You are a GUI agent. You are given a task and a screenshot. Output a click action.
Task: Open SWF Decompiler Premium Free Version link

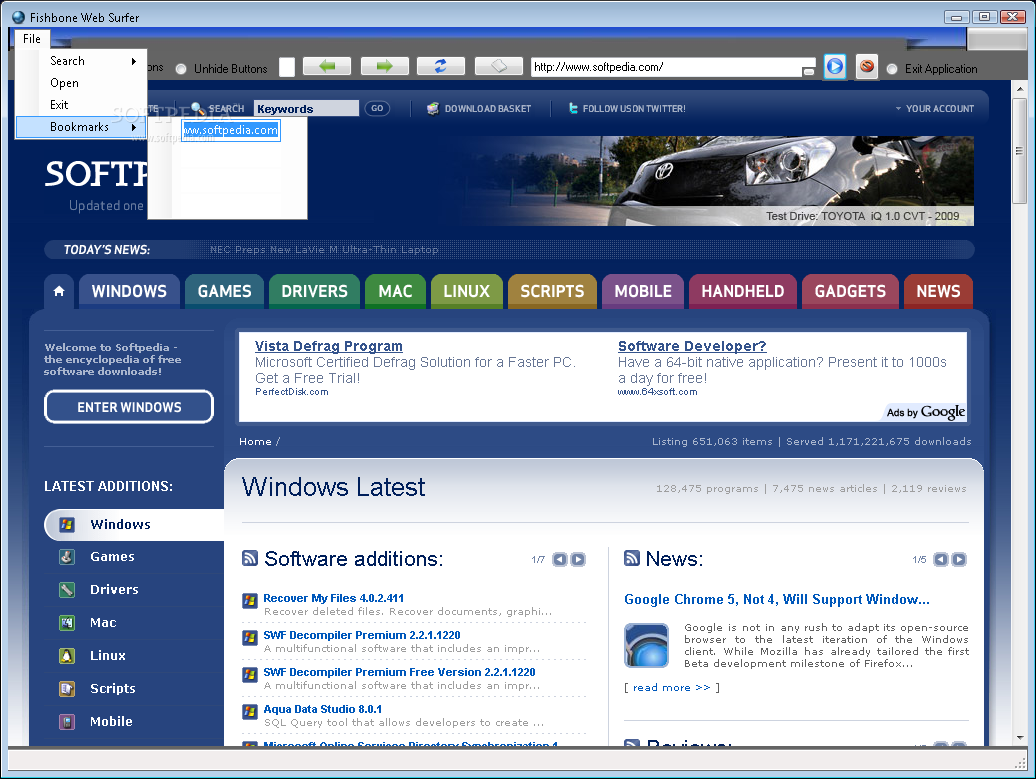click(x=399, y=672)
